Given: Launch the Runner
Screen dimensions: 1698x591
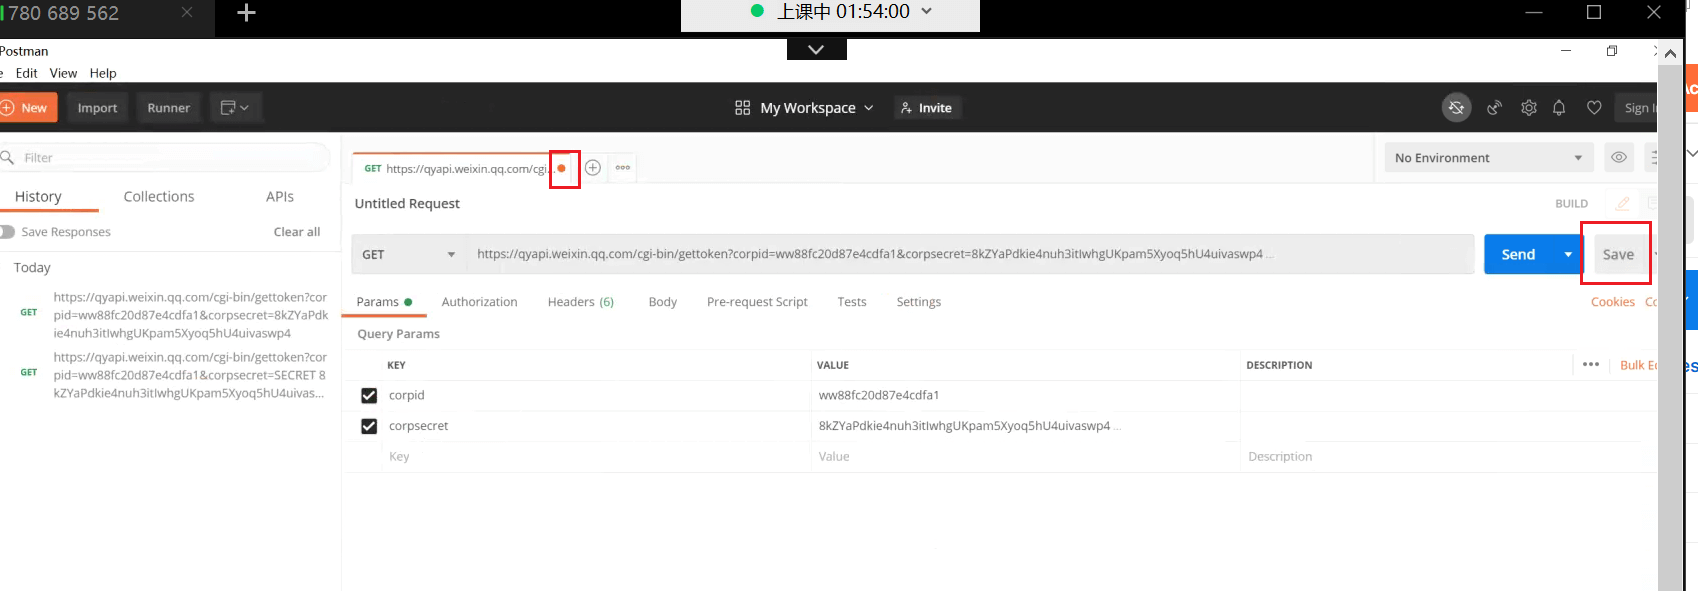Looking at the screenshot, I should (x=168, y=108).
